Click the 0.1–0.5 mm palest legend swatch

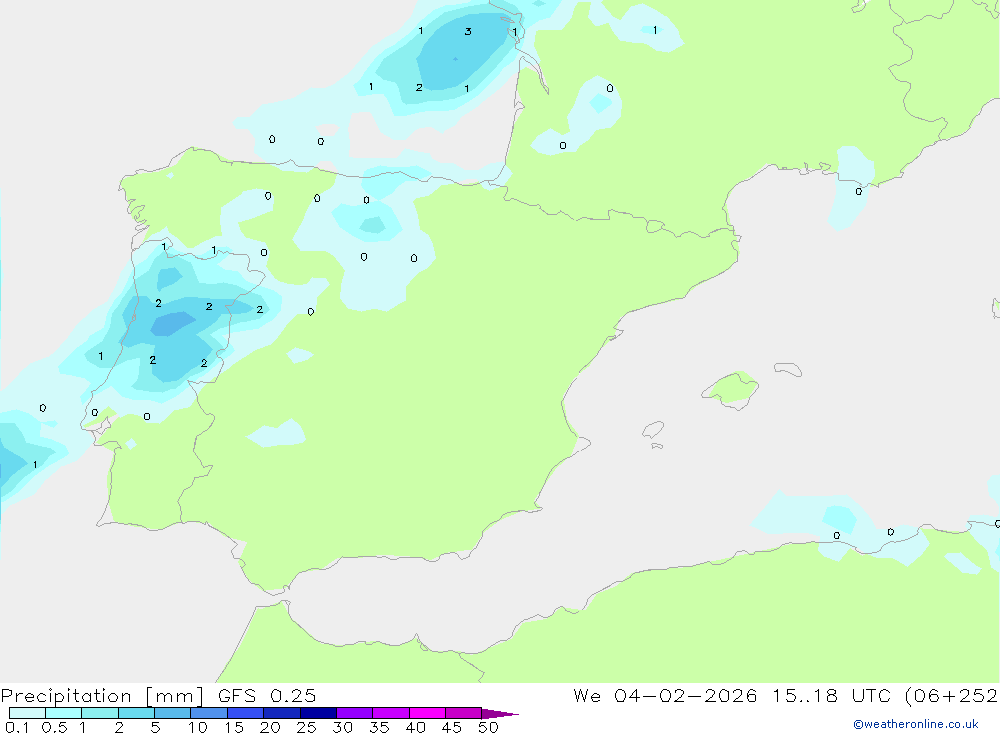tap(27, 713)
